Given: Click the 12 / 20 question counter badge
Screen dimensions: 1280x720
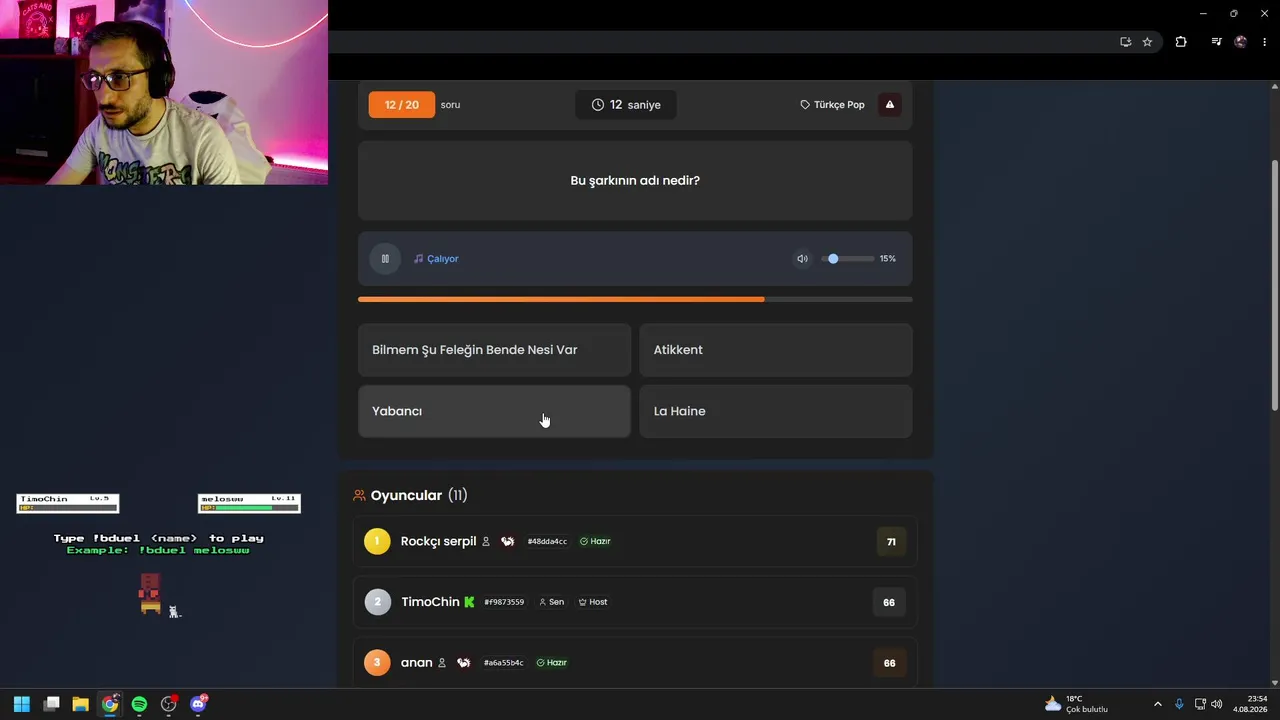Looking at the screenshot, I should [x=402, y=105].
